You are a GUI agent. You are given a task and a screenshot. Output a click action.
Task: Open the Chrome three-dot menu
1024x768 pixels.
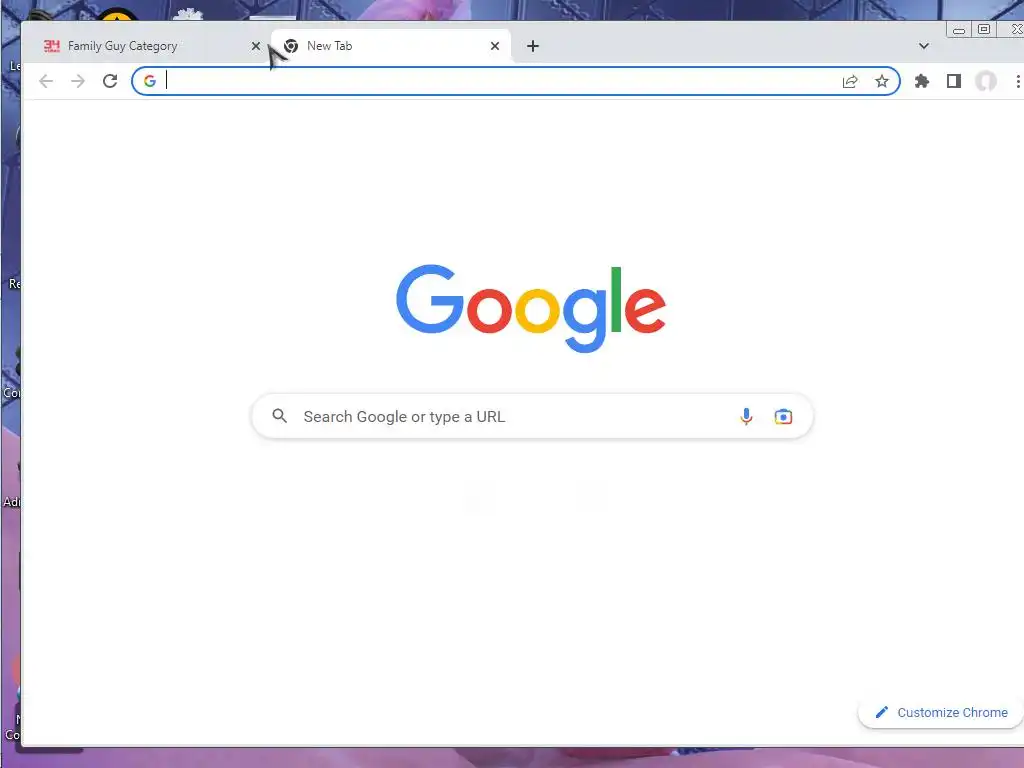(x=1017, y=81)
